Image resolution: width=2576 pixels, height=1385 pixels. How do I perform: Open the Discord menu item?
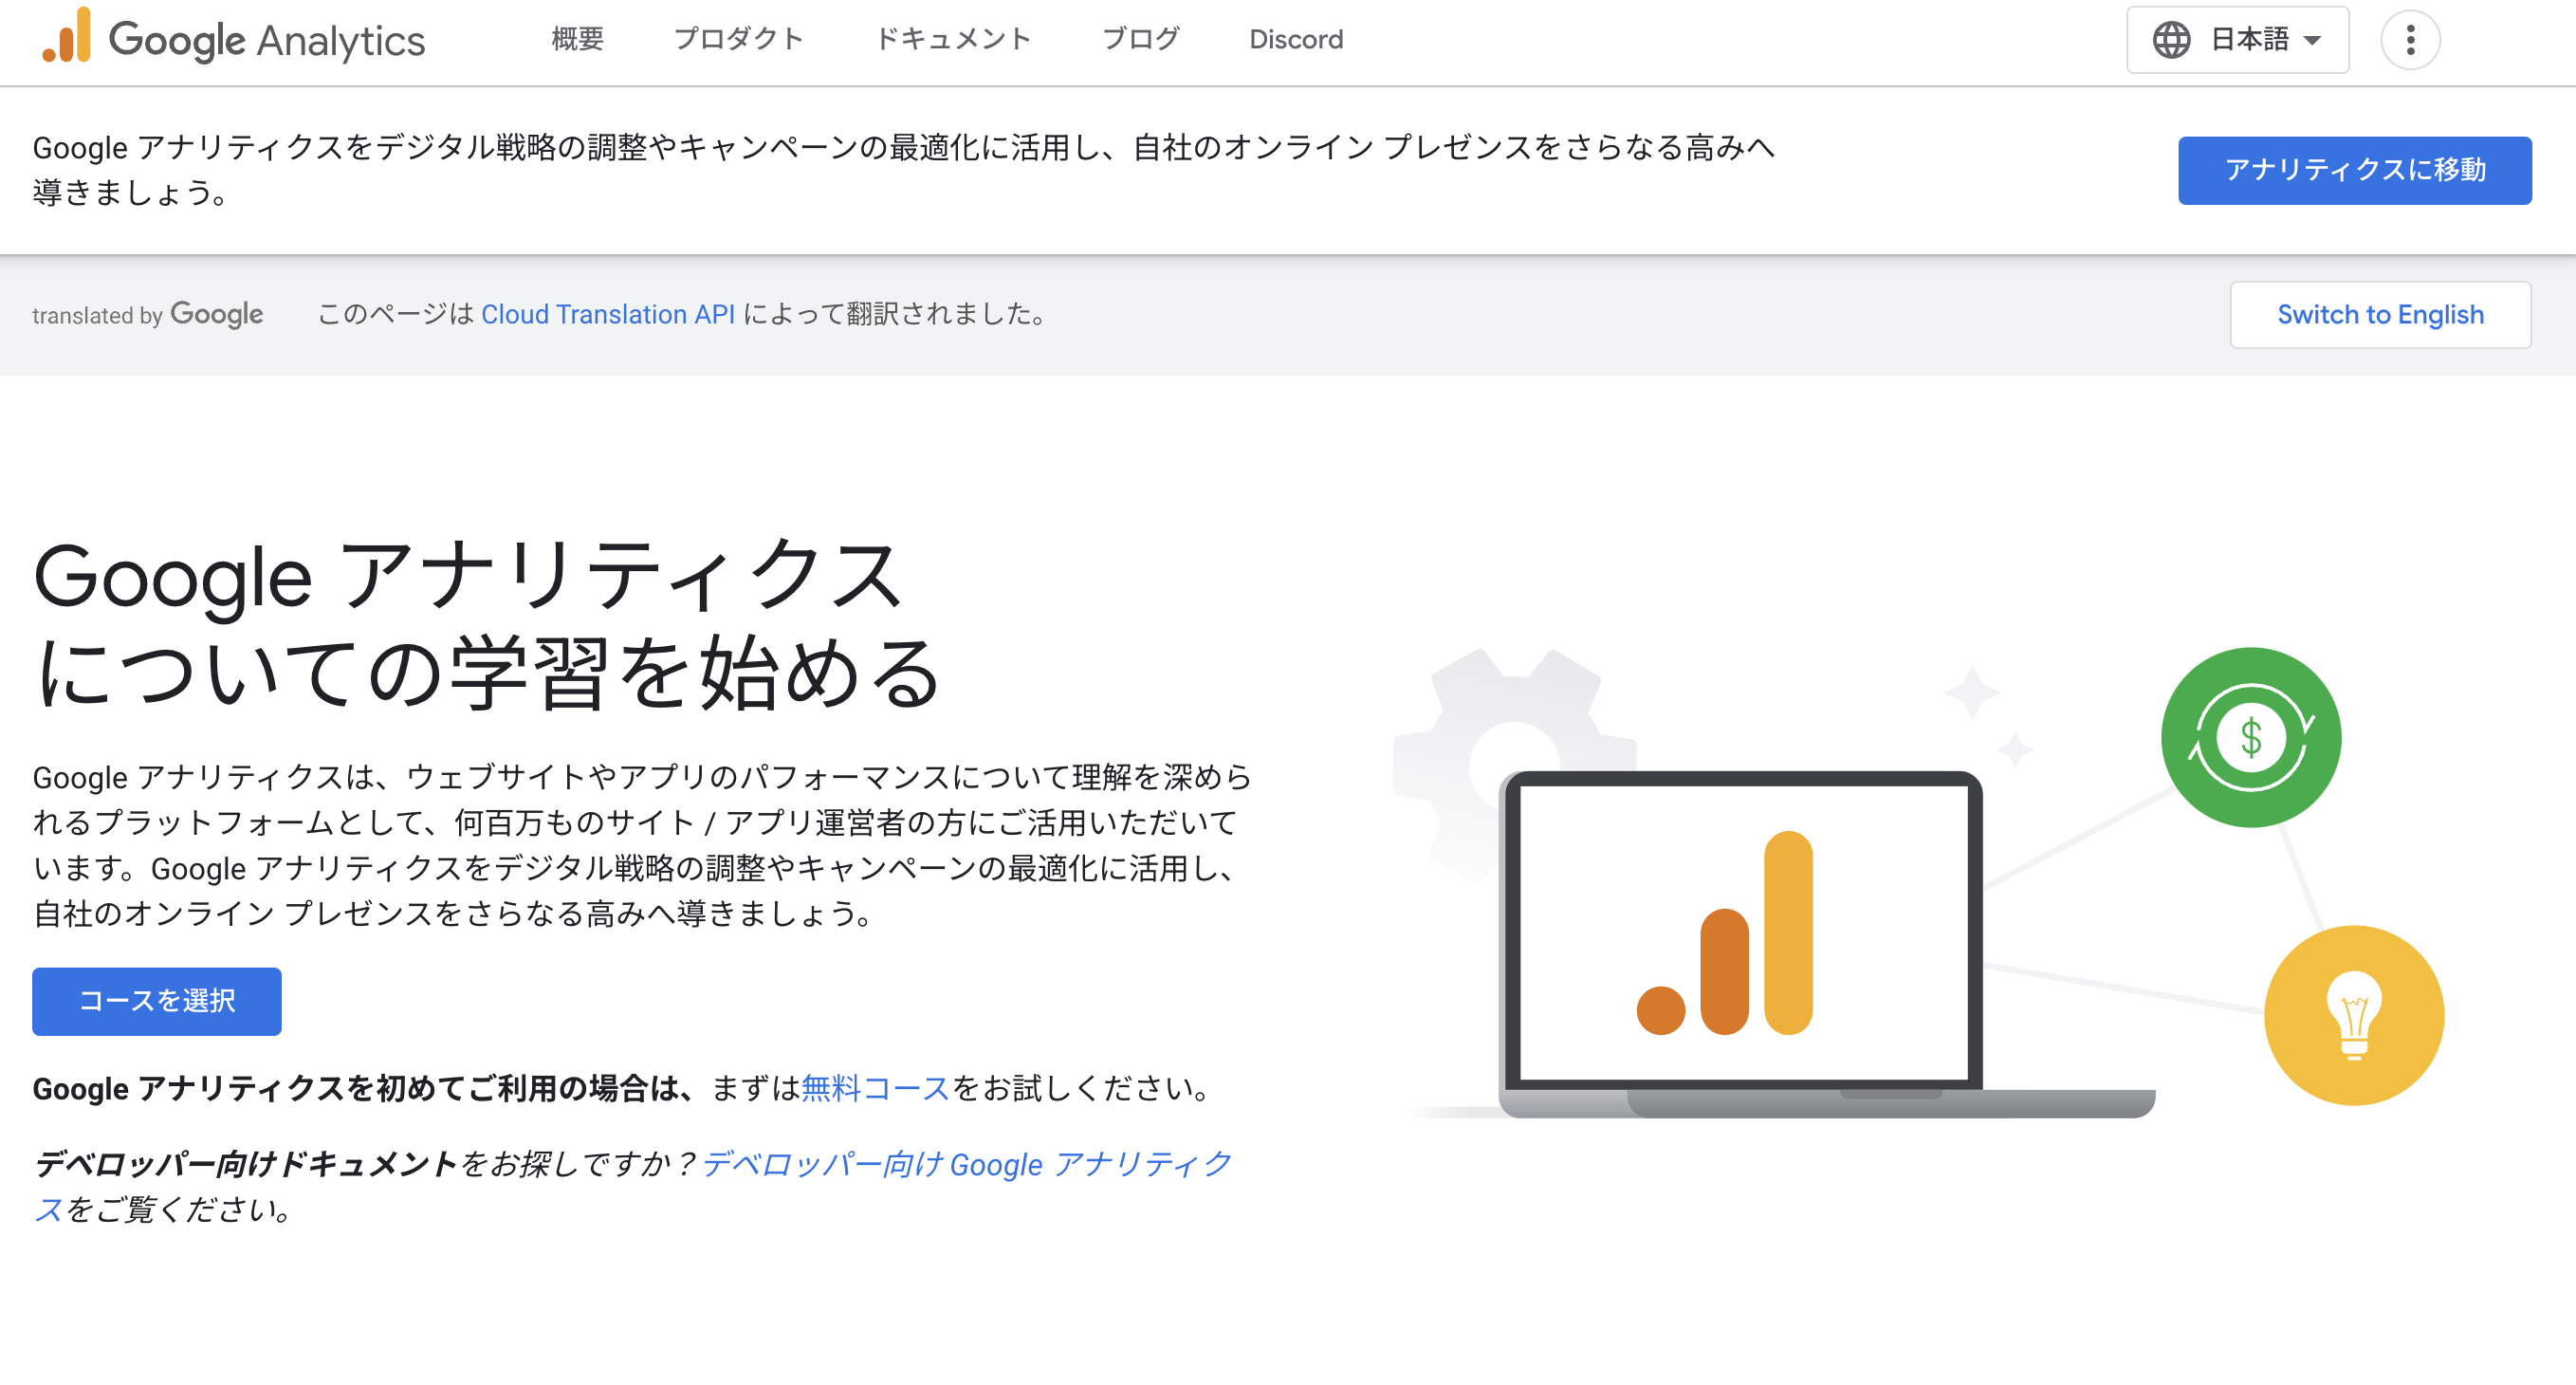coord(1296,39)
